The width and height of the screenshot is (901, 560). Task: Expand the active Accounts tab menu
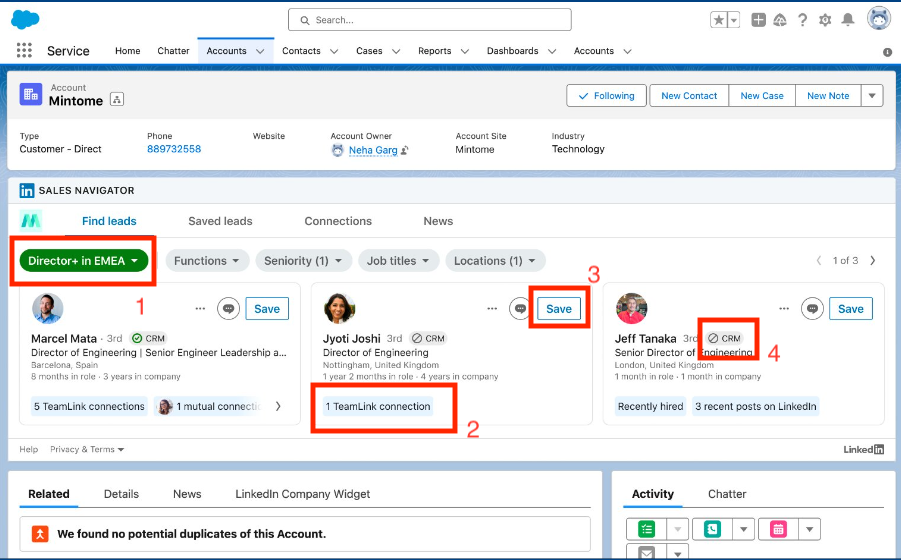(x=260, y=51)
